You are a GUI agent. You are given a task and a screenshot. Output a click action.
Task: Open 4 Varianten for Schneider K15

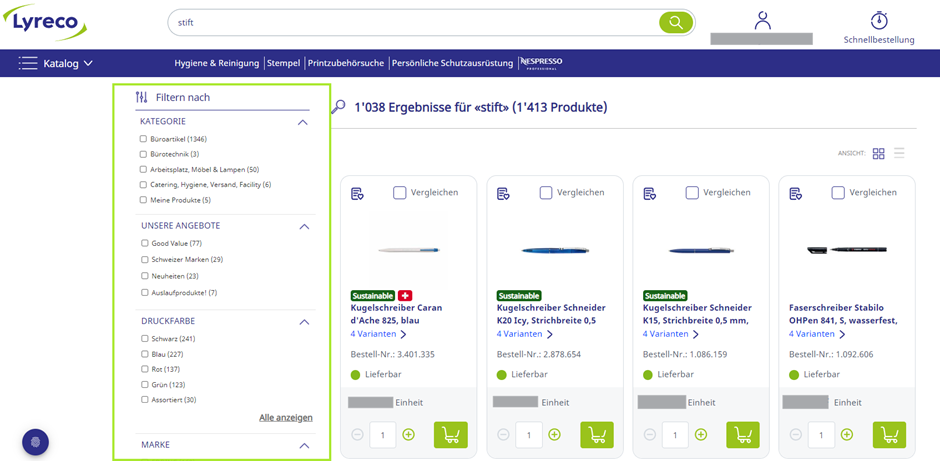671,334
